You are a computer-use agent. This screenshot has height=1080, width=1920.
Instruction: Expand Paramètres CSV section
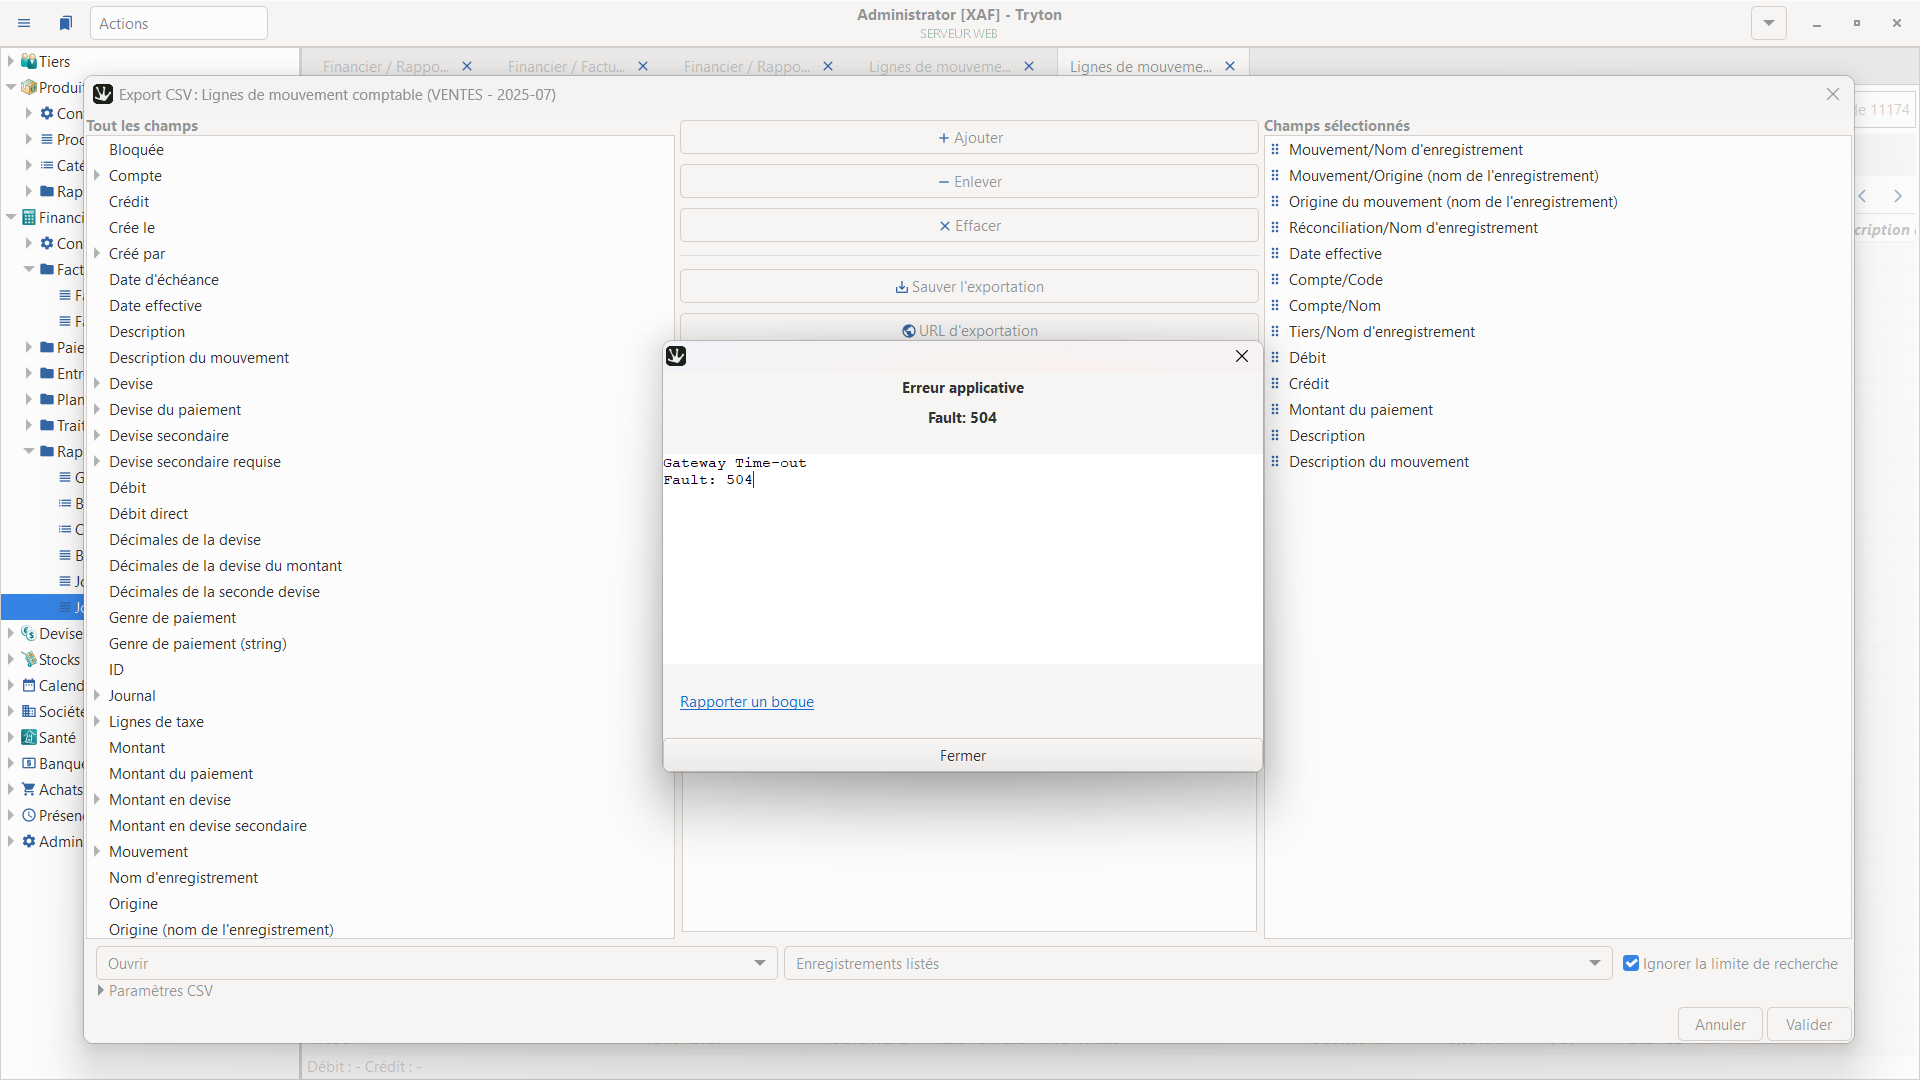[101, 991]
